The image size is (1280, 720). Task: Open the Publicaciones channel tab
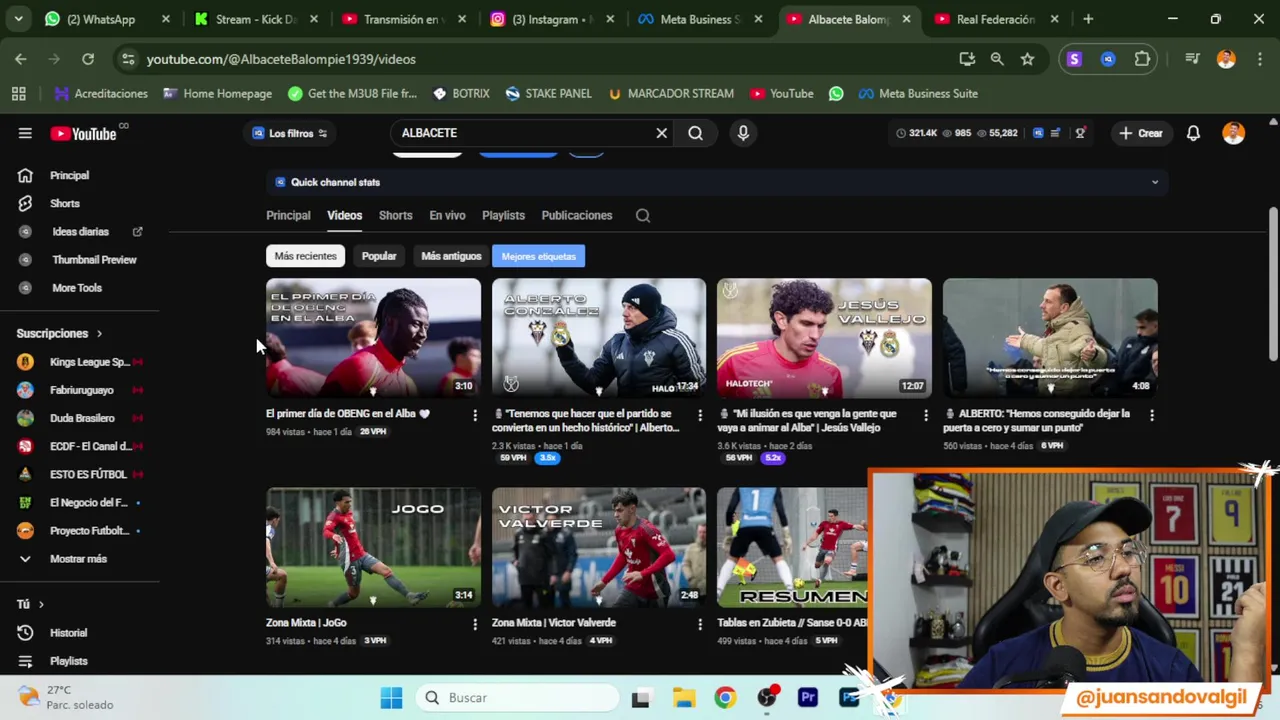point(577,215)
